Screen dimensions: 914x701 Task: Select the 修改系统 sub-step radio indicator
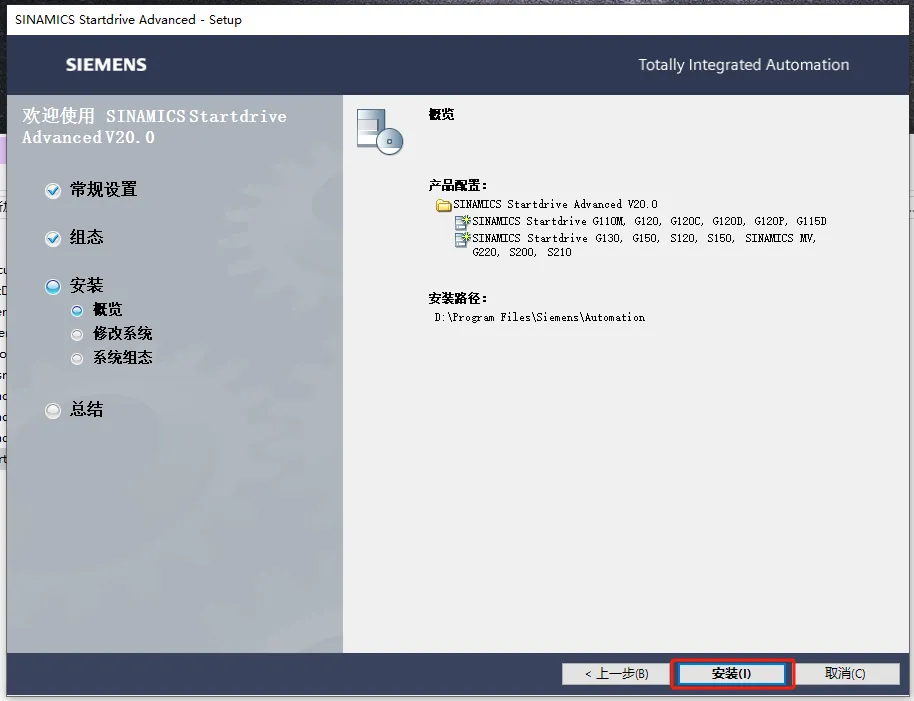77,334
